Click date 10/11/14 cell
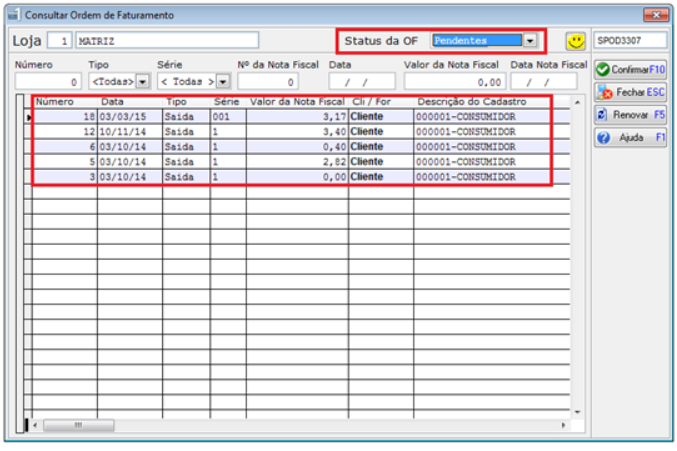The image size is (677, 451). tap(130, 132)
